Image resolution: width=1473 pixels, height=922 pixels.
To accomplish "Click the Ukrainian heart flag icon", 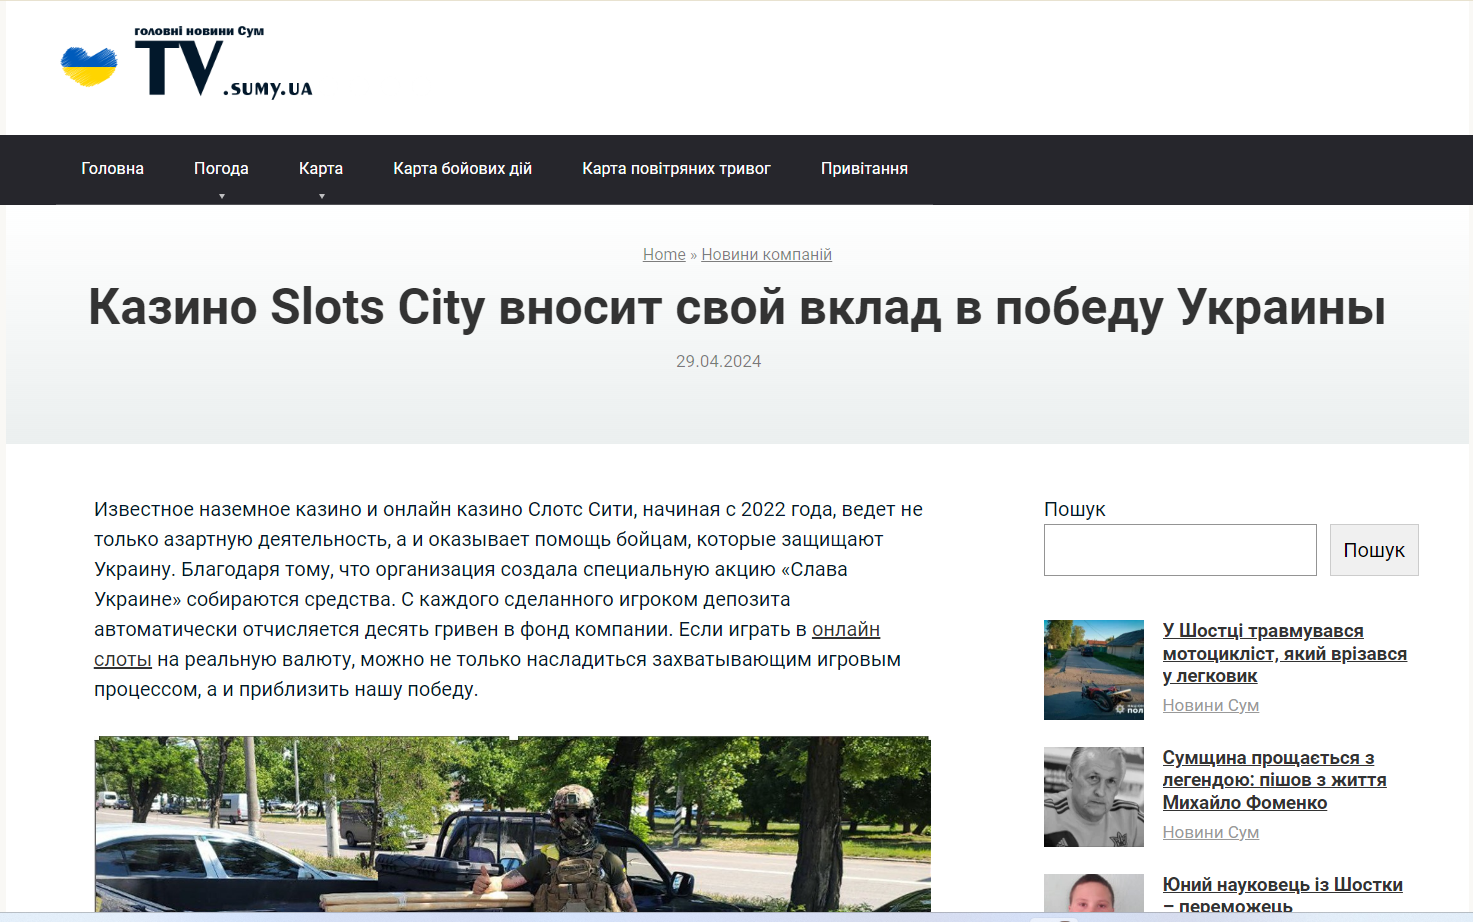I will pyautogui.click(x=89, y=66).
